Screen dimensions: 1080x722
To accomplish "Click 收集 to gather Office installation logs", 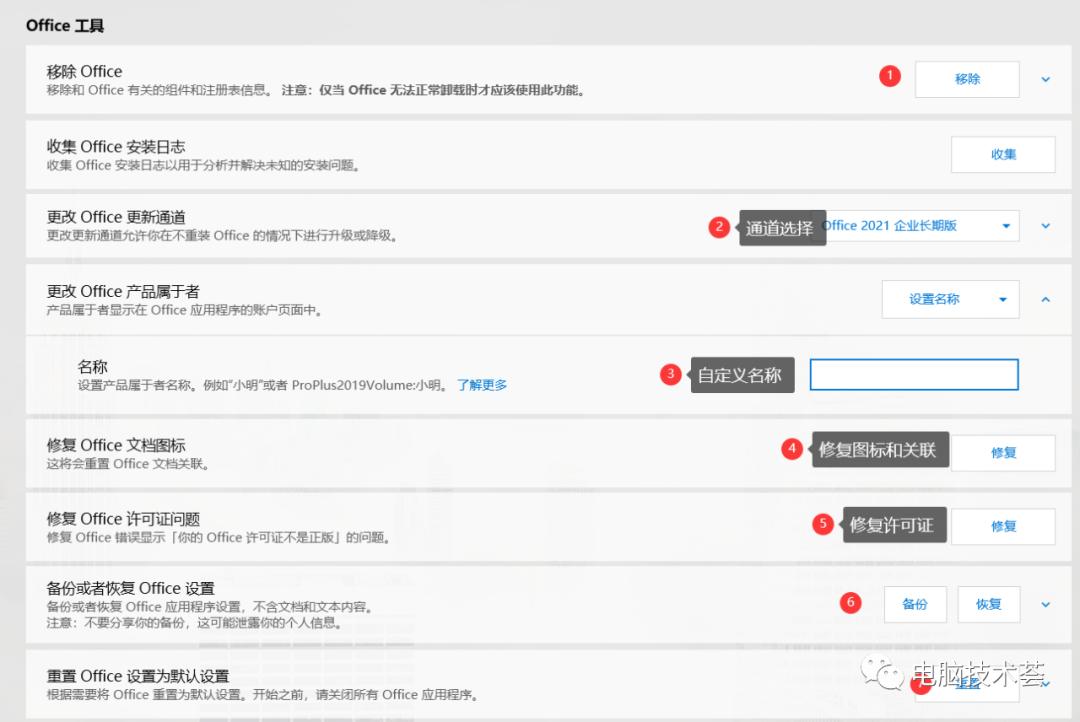I will [1002, 154].
